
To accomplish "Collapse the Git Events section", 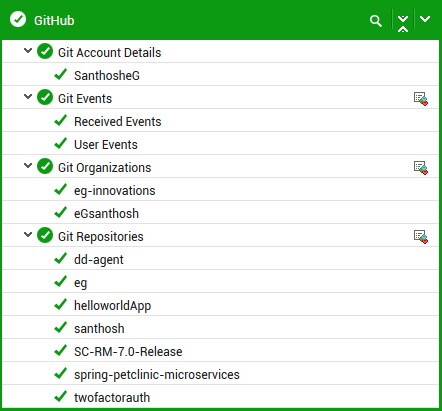I will (x=28, y=97).
